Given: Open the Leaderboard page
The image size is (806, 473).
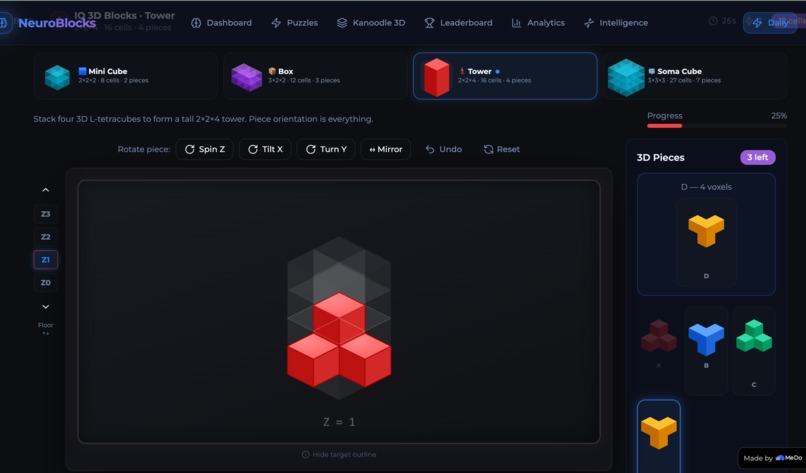Looking at the screenshot, I should (458, 23).
